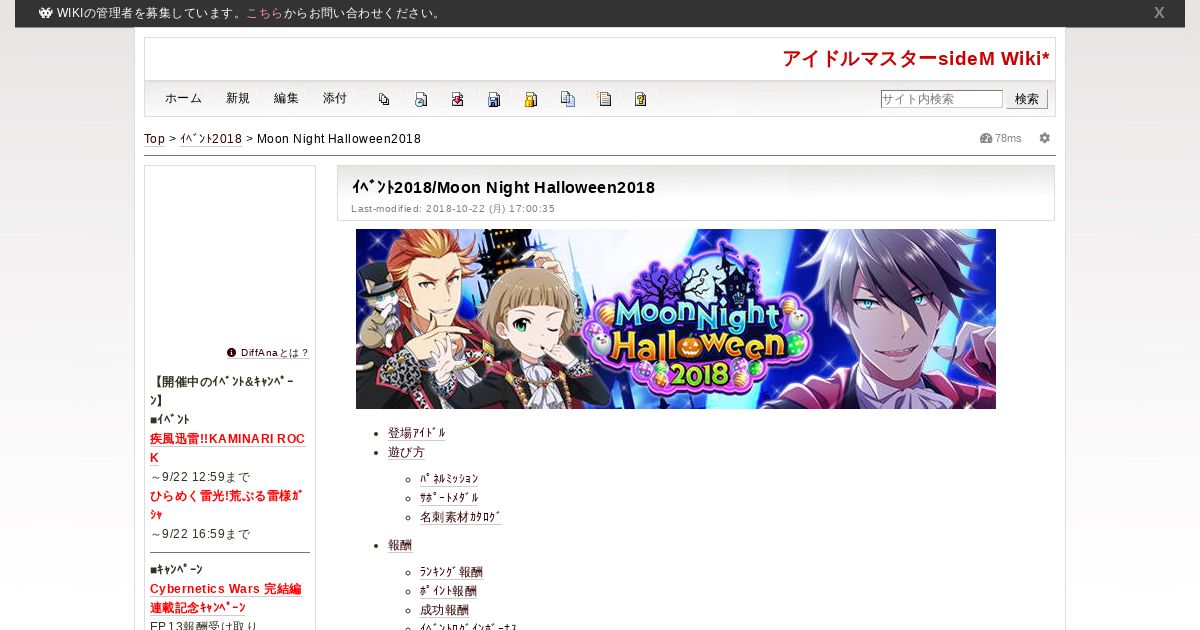
Task: Open the help question mark icon
Action: click(x=641, y=99)
